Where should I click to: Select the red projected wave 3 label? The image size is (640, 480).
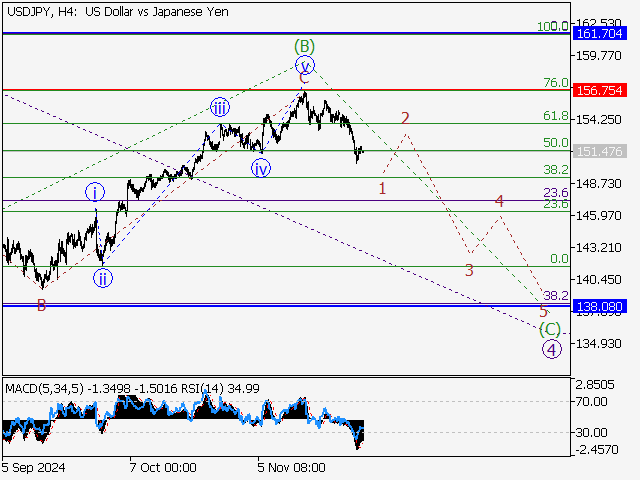(468, 270)
